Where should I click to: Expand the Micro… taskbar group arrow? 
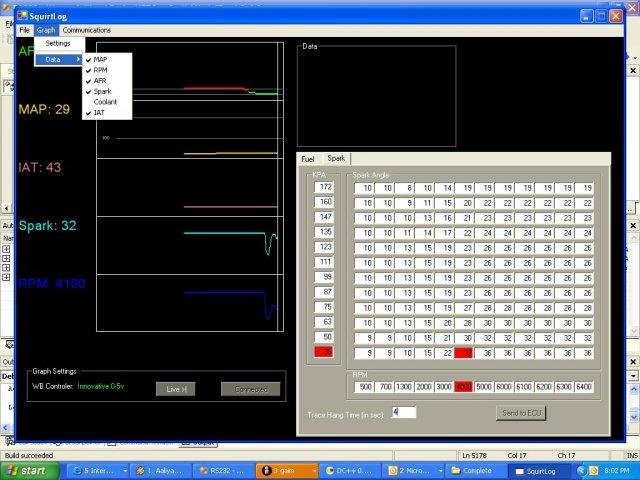click(x=440, y=471)
